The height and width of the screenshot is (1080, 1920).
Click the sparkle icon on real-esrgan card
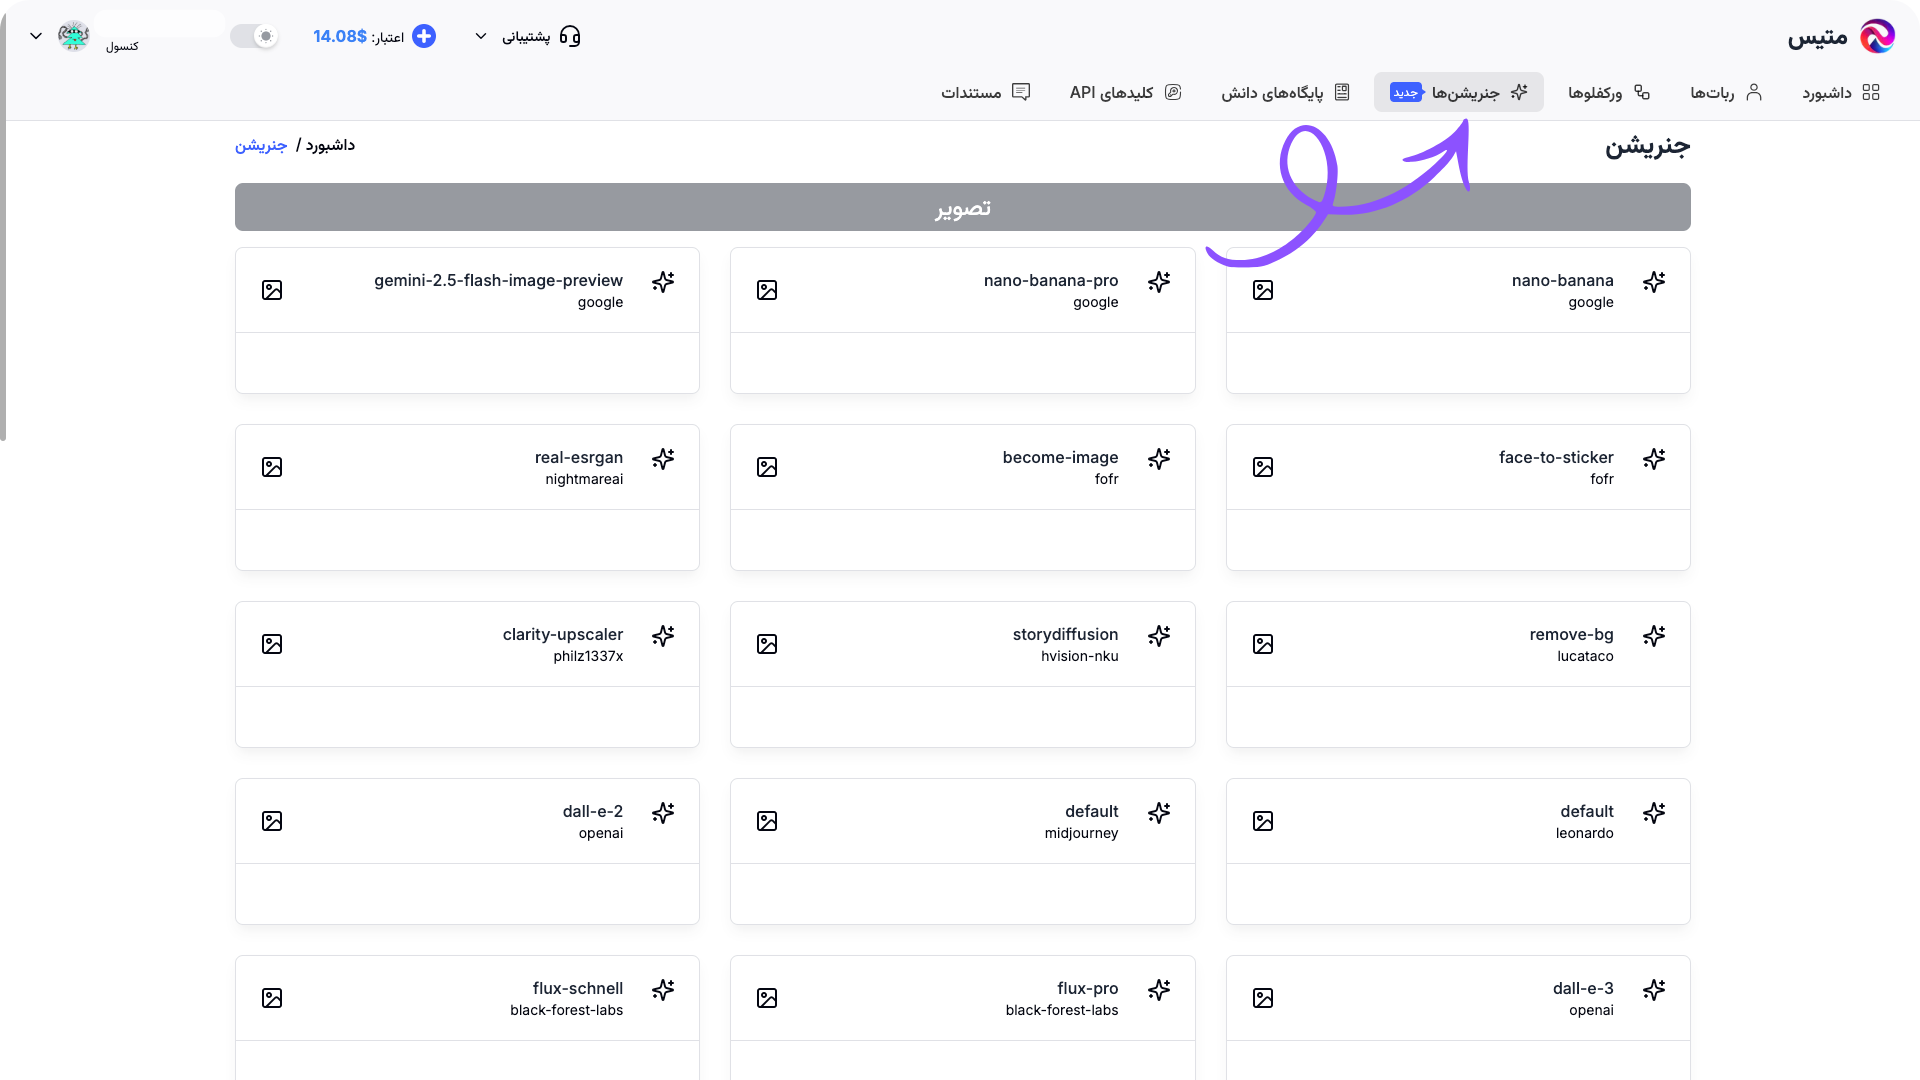[x=663, y=459]
